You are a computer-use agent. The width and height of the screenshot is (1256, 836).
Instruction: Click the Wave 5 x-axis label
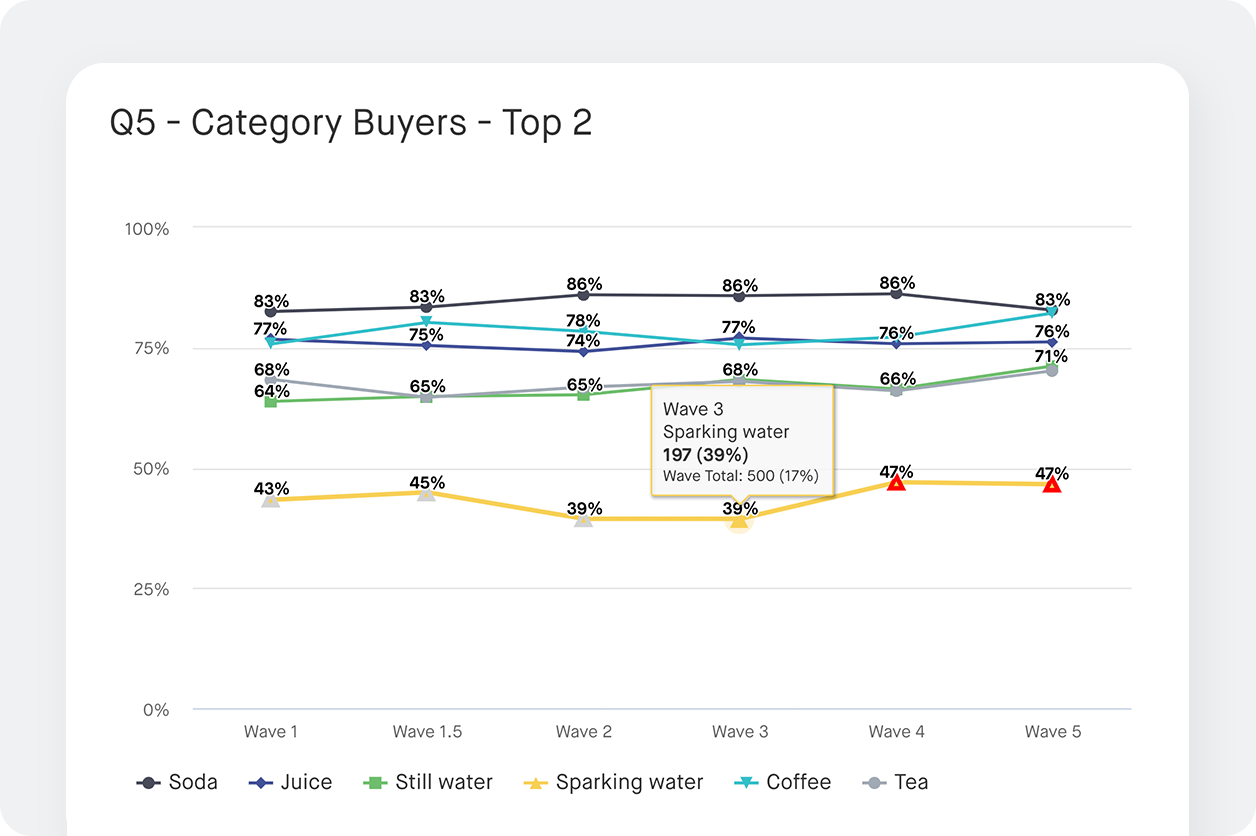click(x=1052, y=732)
